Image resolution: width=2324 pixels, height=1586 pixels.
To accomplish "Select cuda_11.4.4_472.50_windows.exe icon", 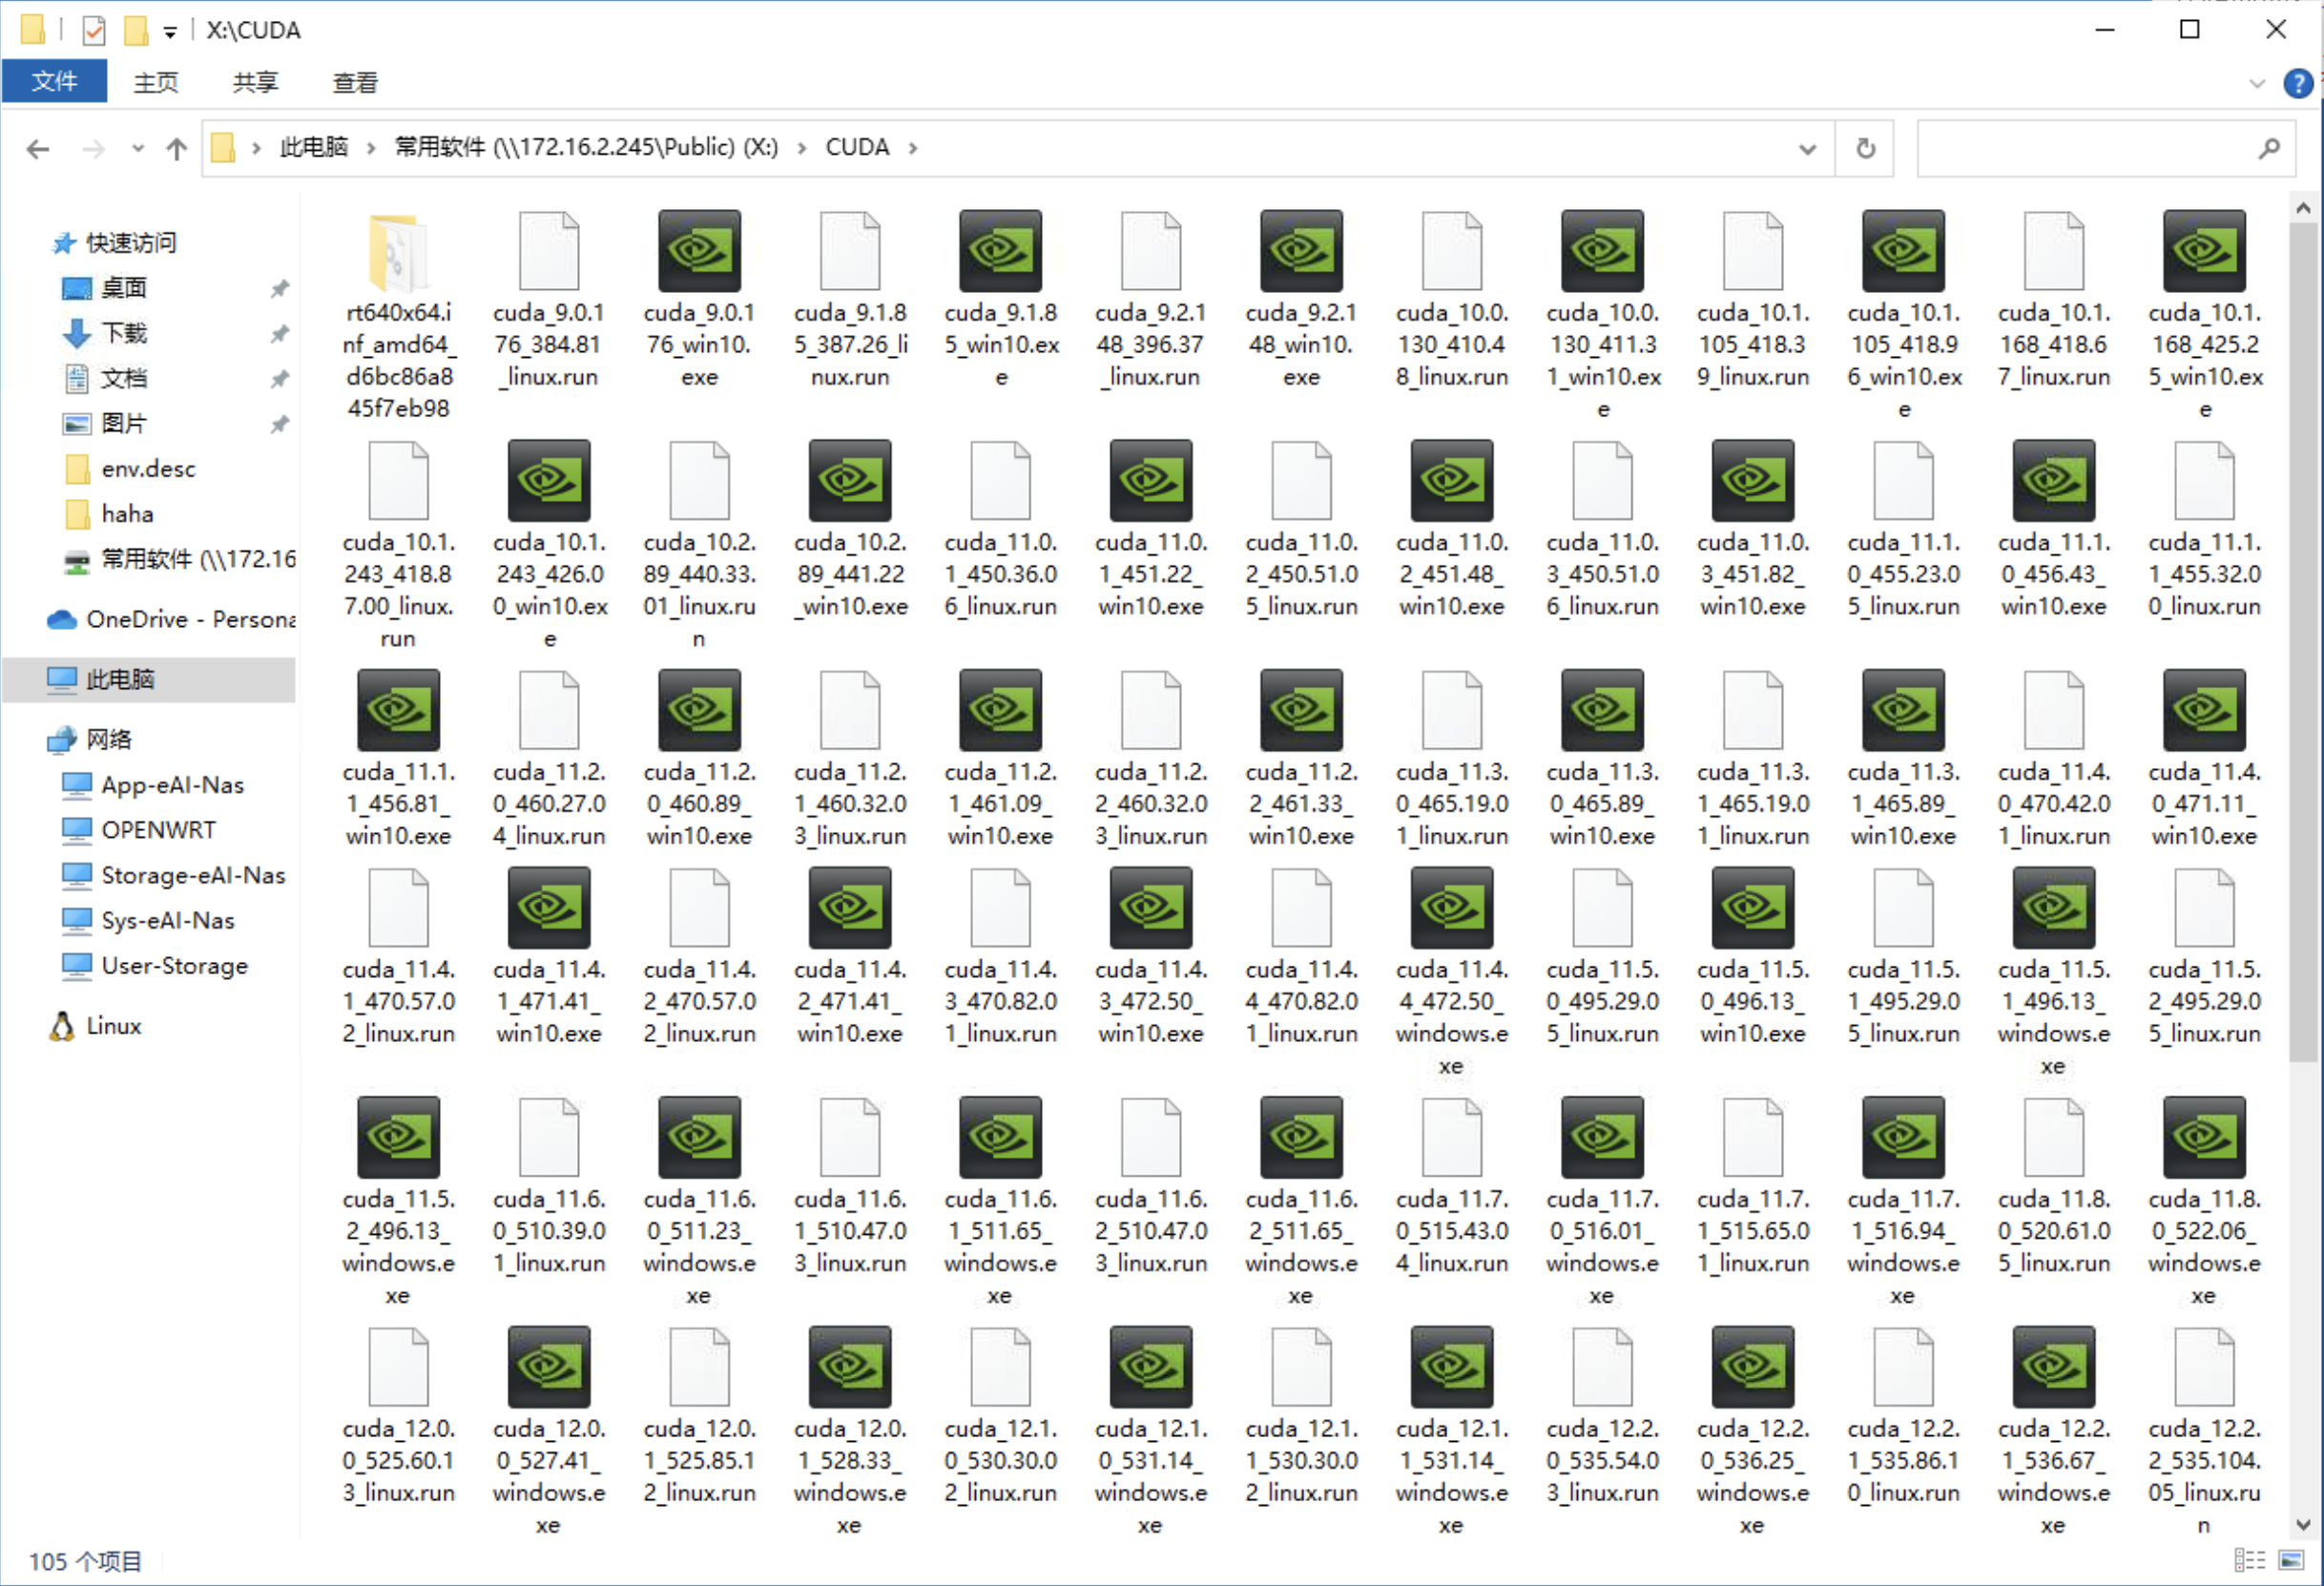I will coord(1452,907).
